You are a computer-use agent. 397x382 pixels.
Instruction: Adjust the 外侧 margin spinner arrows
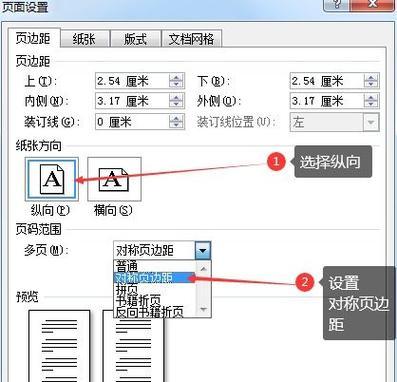tap(371, 101)
